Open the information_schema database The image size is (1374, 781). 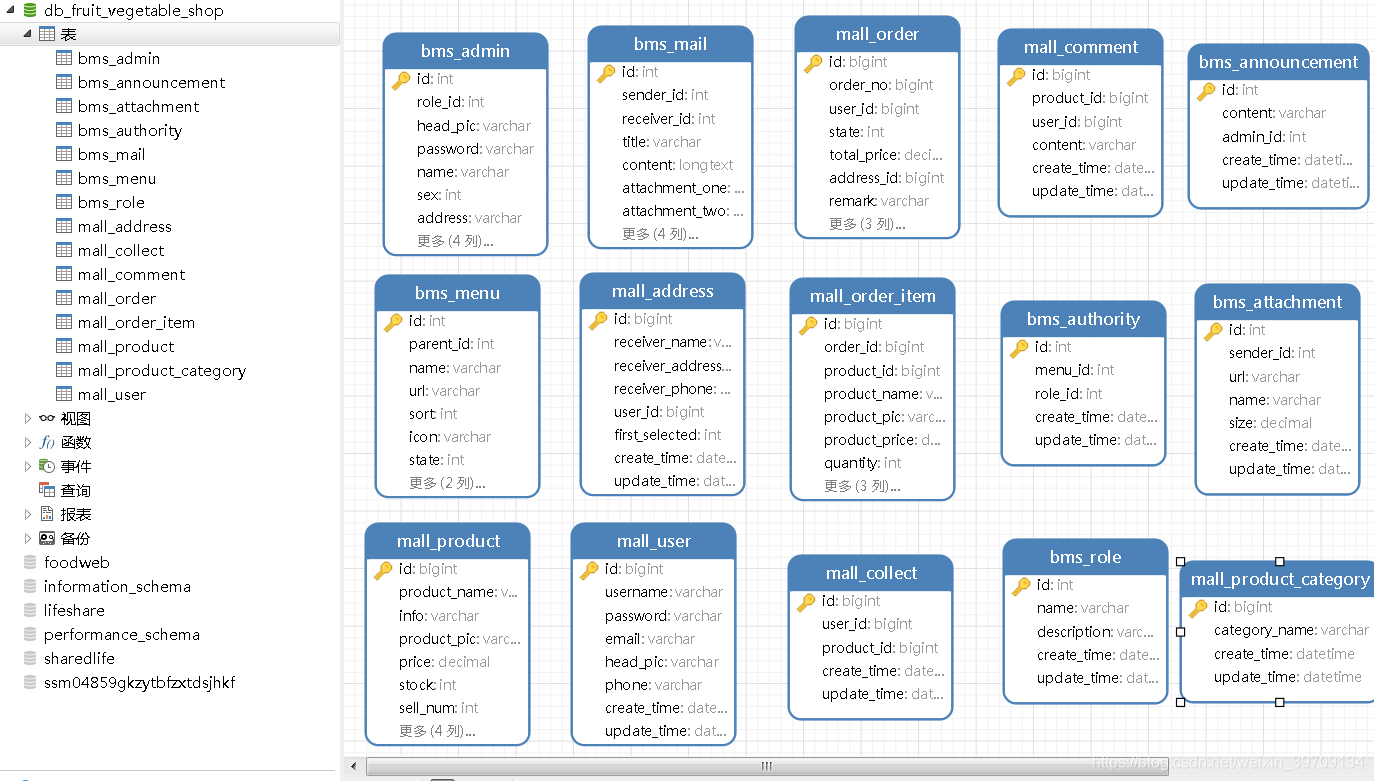(x=117, y=586)
